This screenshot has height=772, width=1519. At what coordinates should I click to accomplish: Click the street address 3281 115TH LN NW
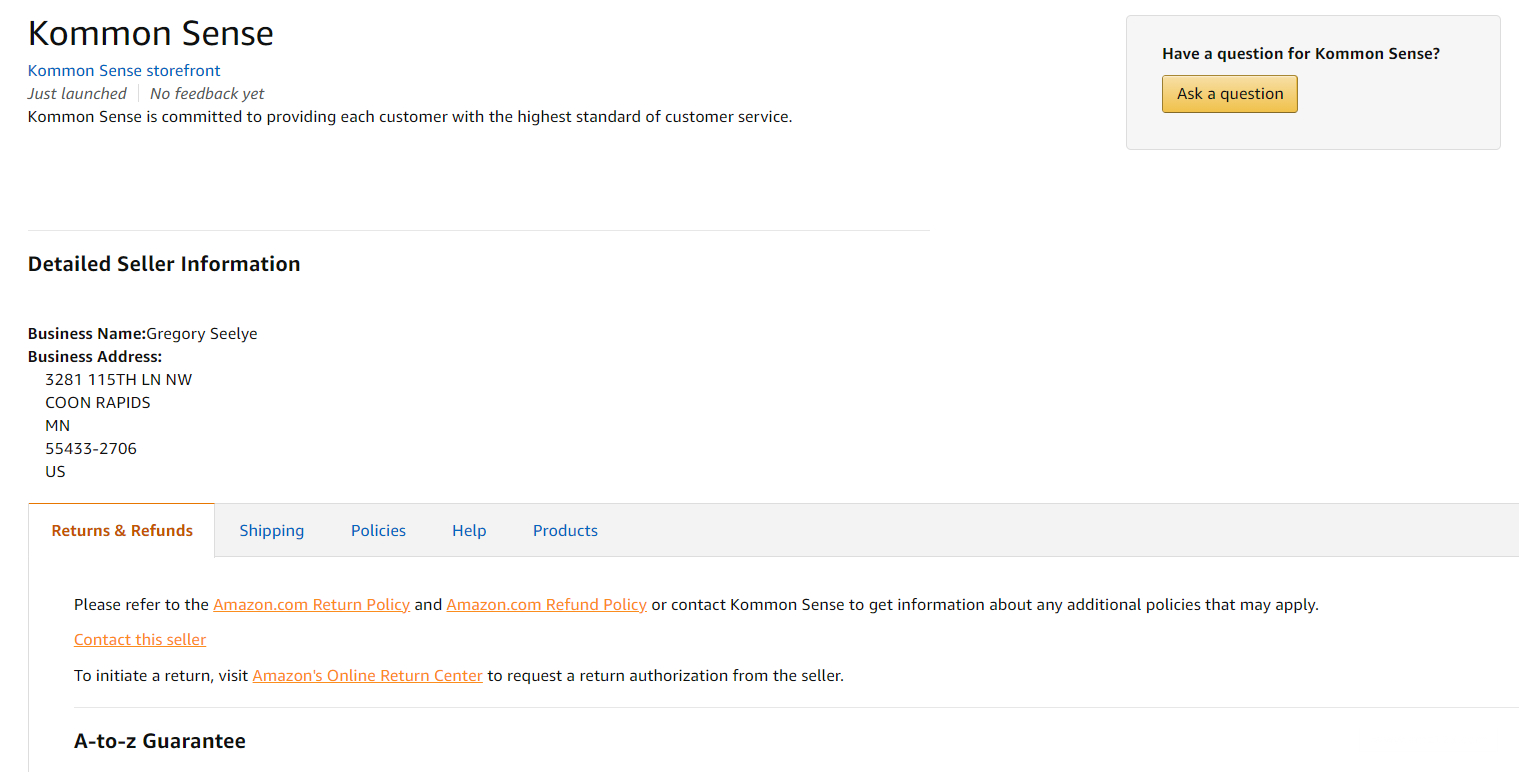[118, 380]
